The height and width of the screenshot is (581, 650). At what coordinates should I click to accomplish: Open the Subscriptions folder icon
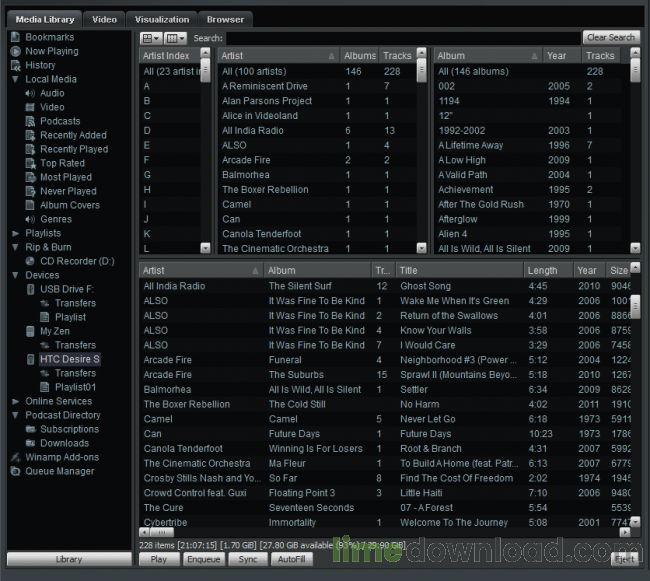(x=30, y=429)
